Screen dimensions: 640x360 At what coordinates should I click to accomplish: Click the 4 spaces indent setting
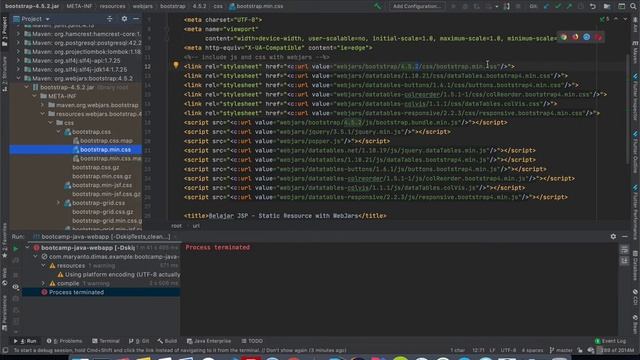[x=532, y=350]
